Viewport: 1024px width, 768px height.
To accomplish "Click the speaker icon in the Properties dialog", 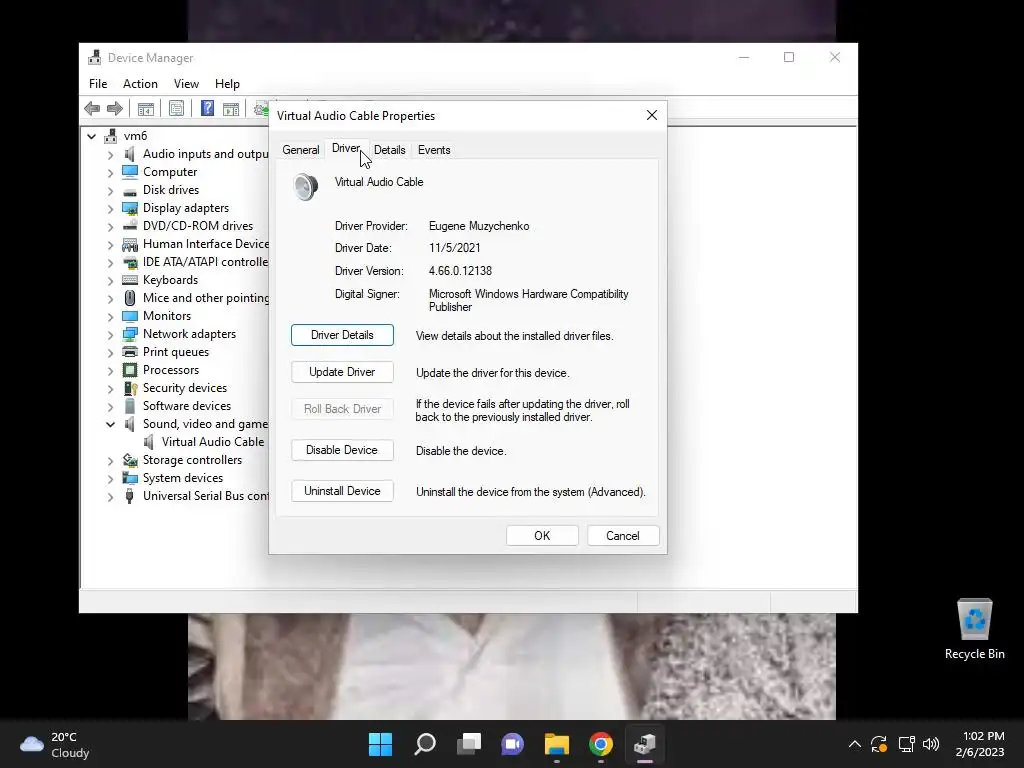I will [306, 187].
